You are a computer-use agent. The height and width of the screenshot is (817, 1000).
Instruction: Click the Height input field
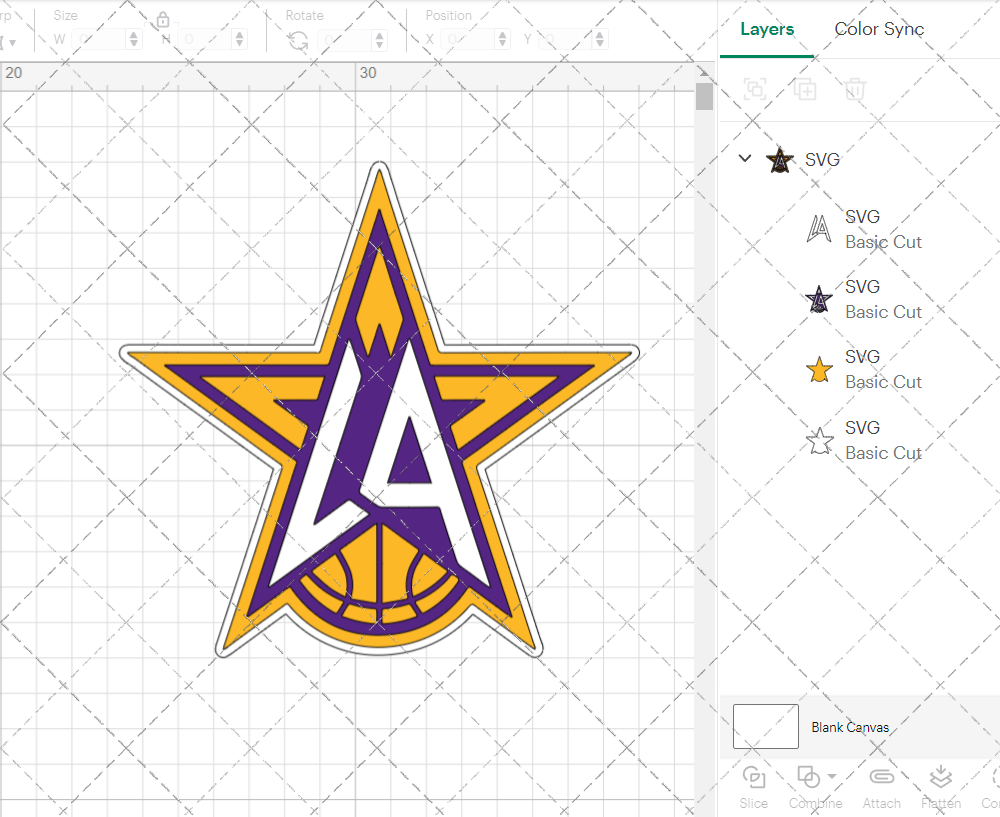point(205,40)
